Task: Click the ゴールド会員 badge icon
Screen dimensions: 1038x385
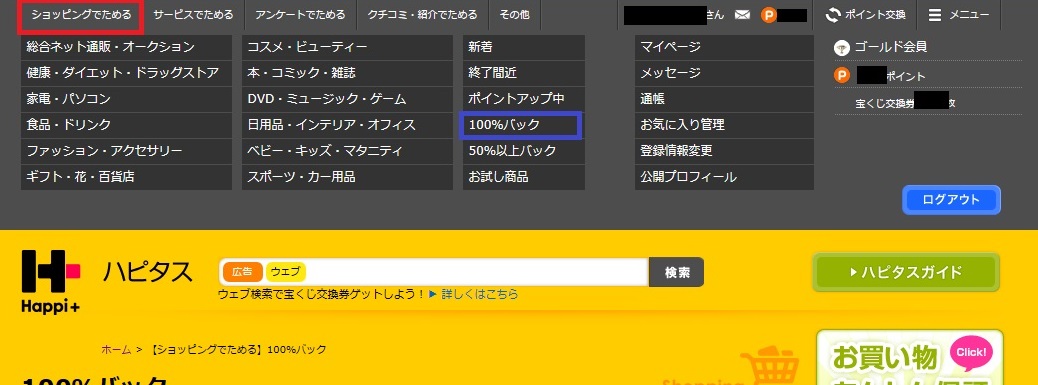Action: [x=841, y=48]
